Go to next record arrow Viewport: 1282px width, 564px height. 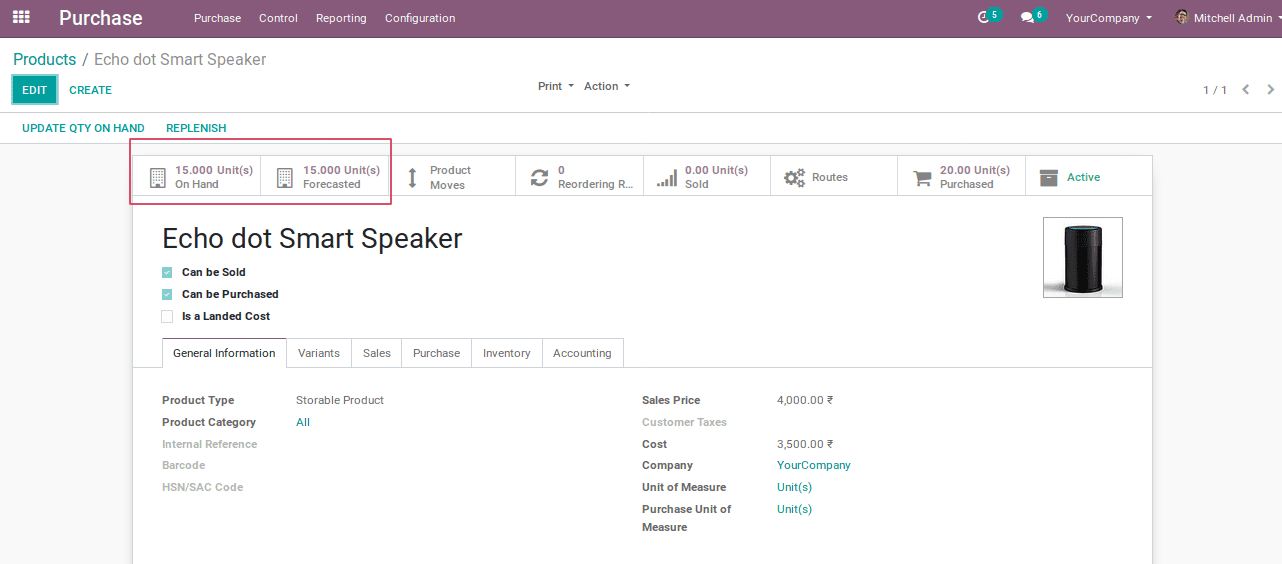point(1271,89)
